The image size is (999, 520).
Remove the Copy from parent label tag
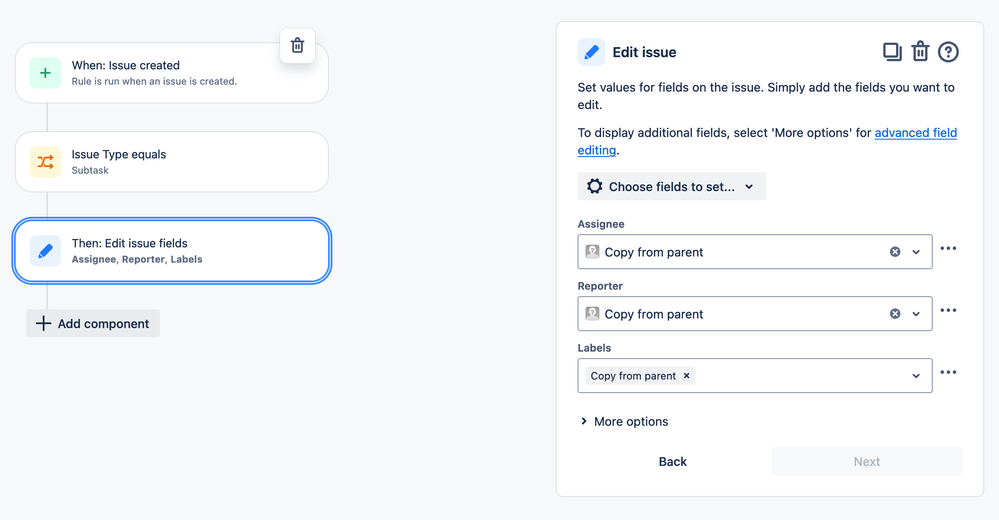[686, 376]
